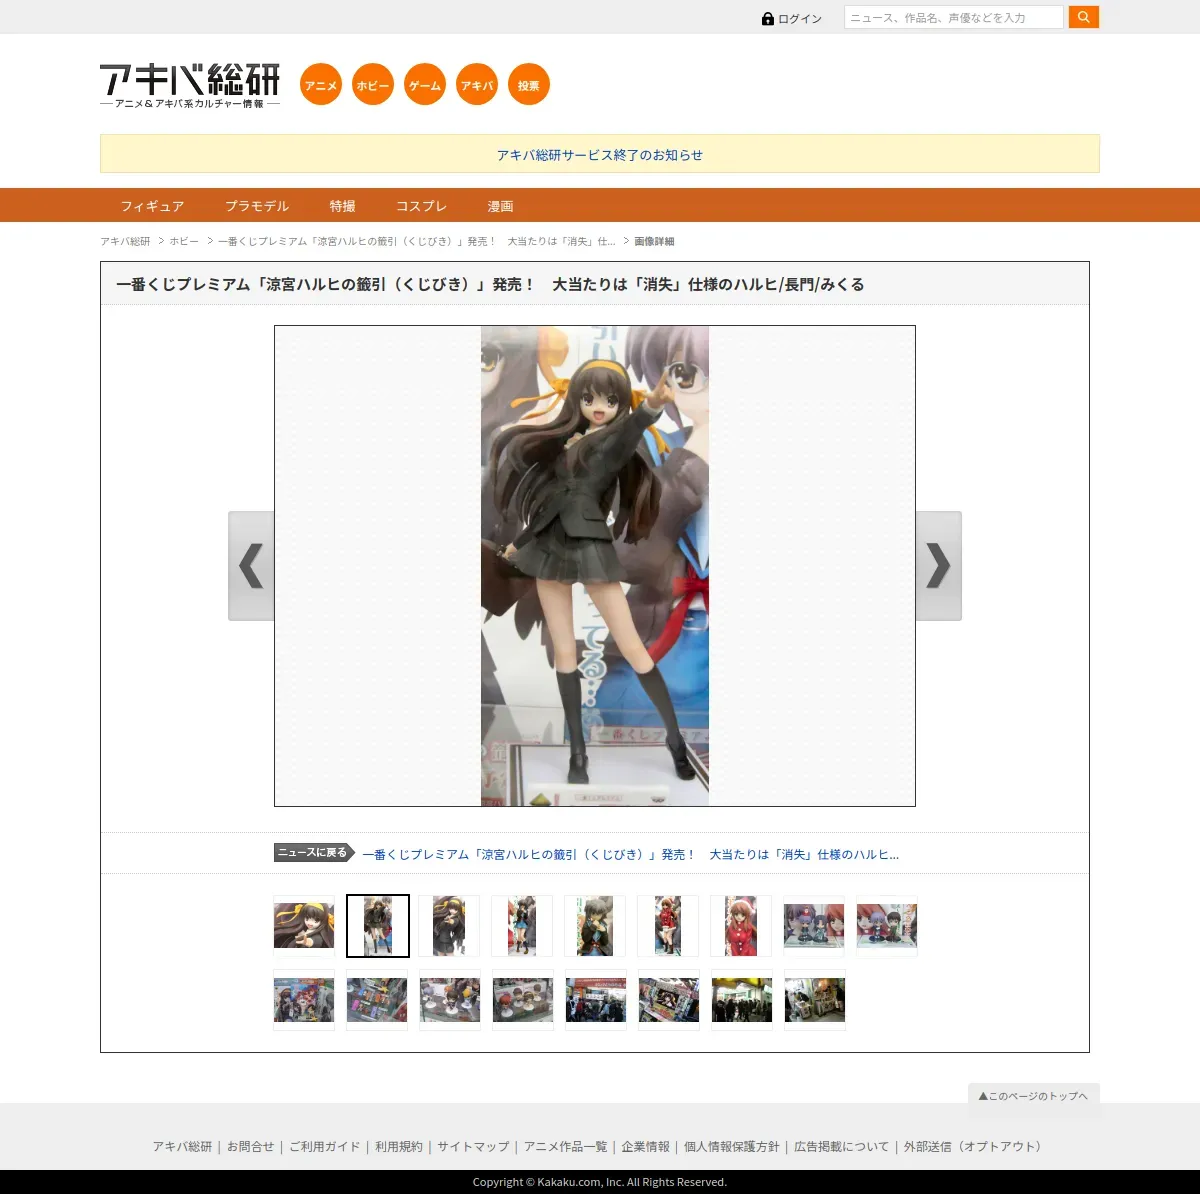Open the first top-row thumbnail, Haruhi close-up
This screenshot has height=1194, width=1200.
click(x=304, y=926)
